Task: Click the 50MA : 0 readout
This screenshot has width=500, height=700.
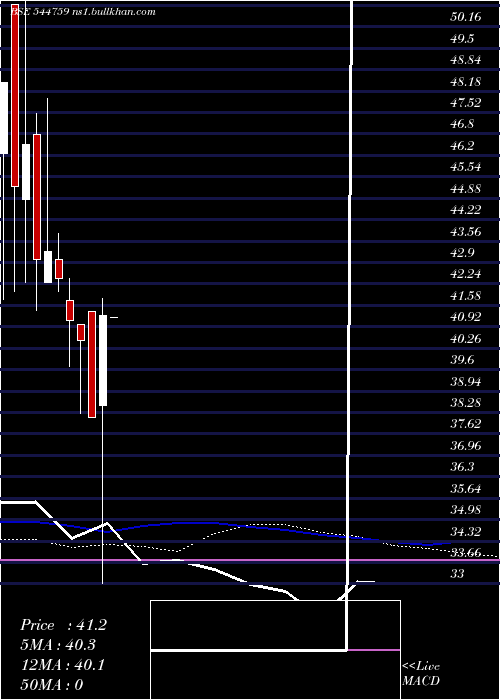Action: tap(52, 685)
